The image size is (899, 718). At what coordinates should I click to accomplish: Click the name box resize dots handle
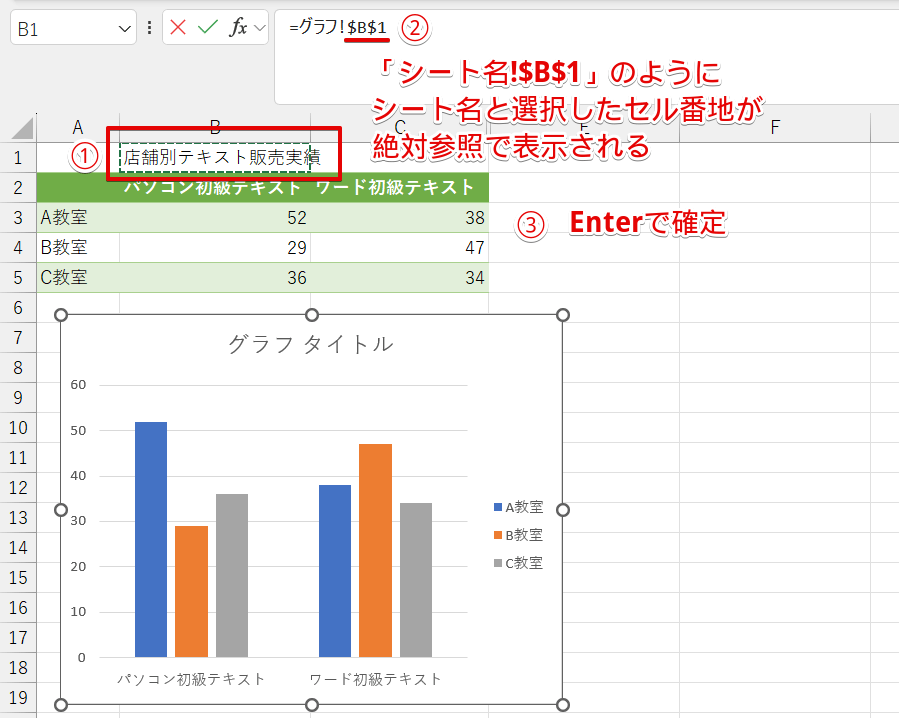[x=150, y=28]
